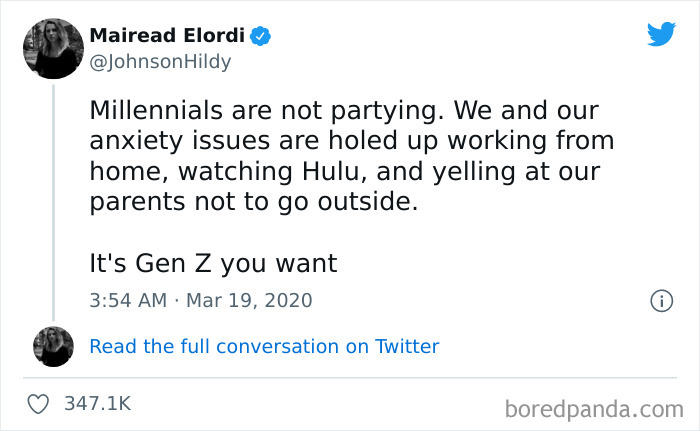Viewport: 700px width, 431px height.
Task: Read the full conversation on Twitter
Action: (x=264, y=347)
